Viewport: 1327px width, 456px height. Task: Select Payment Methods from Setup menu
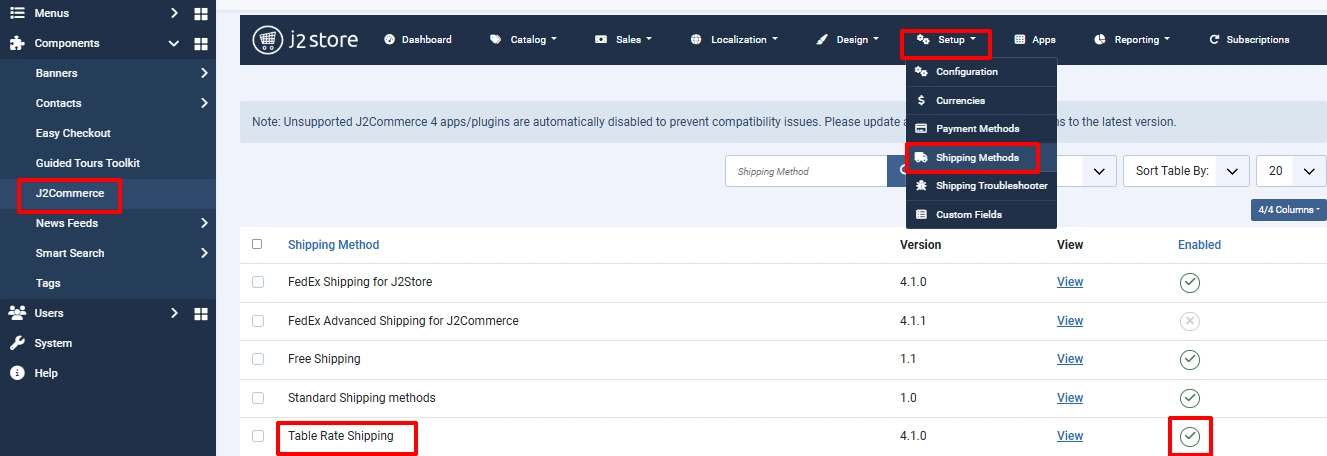click(x=981, y=129)
